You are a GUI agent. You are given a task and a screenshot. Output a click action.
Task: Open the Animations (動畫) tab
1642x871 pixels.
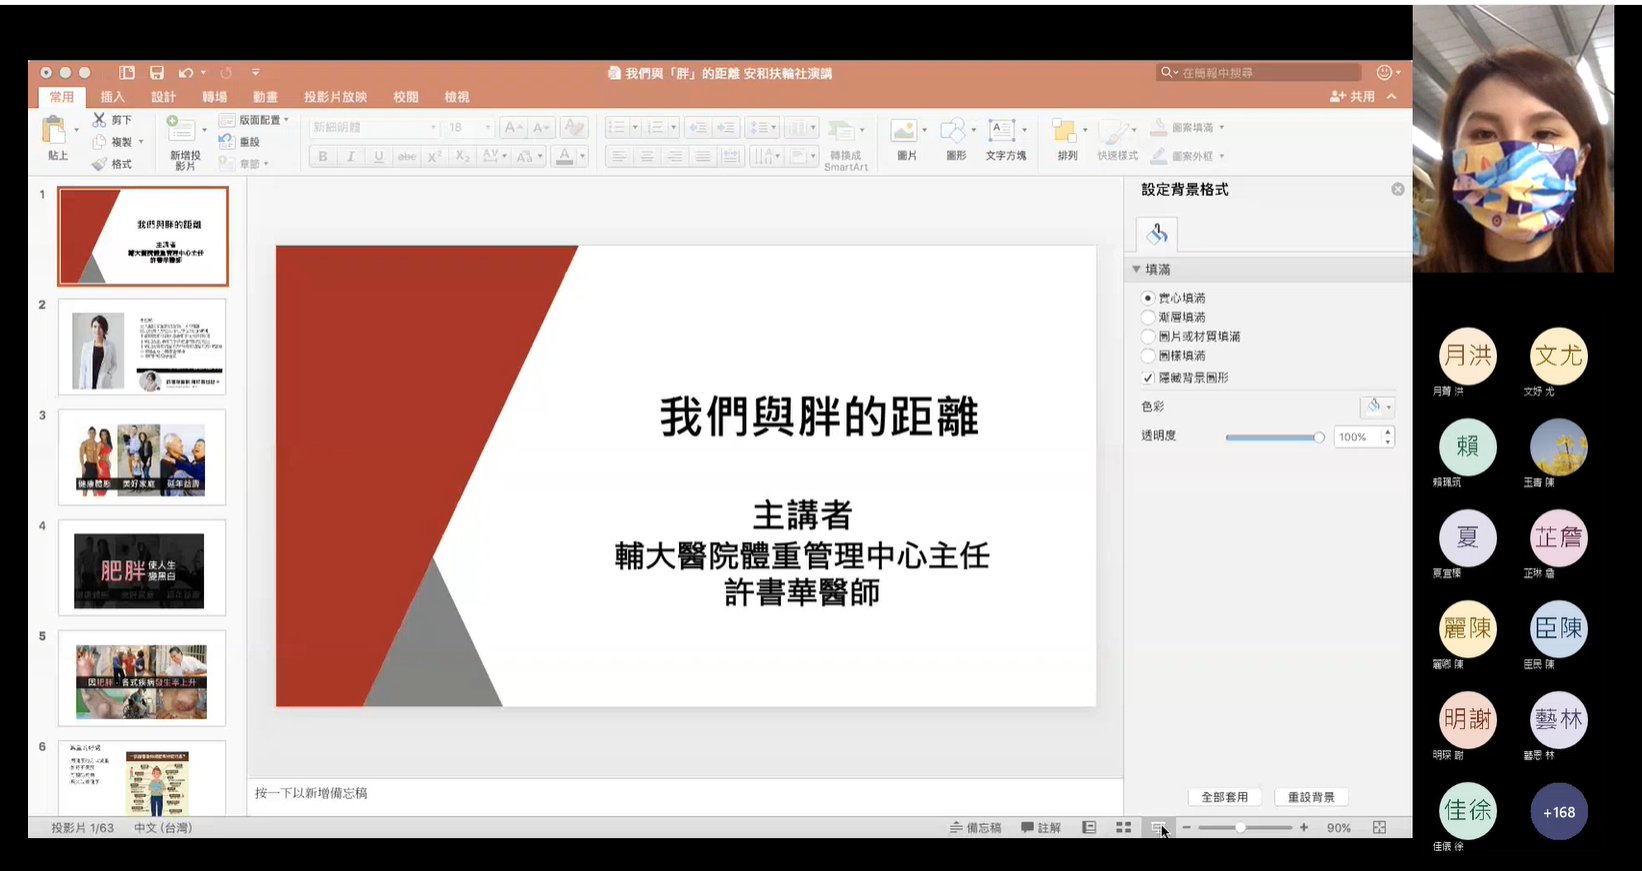pos(266,97)
